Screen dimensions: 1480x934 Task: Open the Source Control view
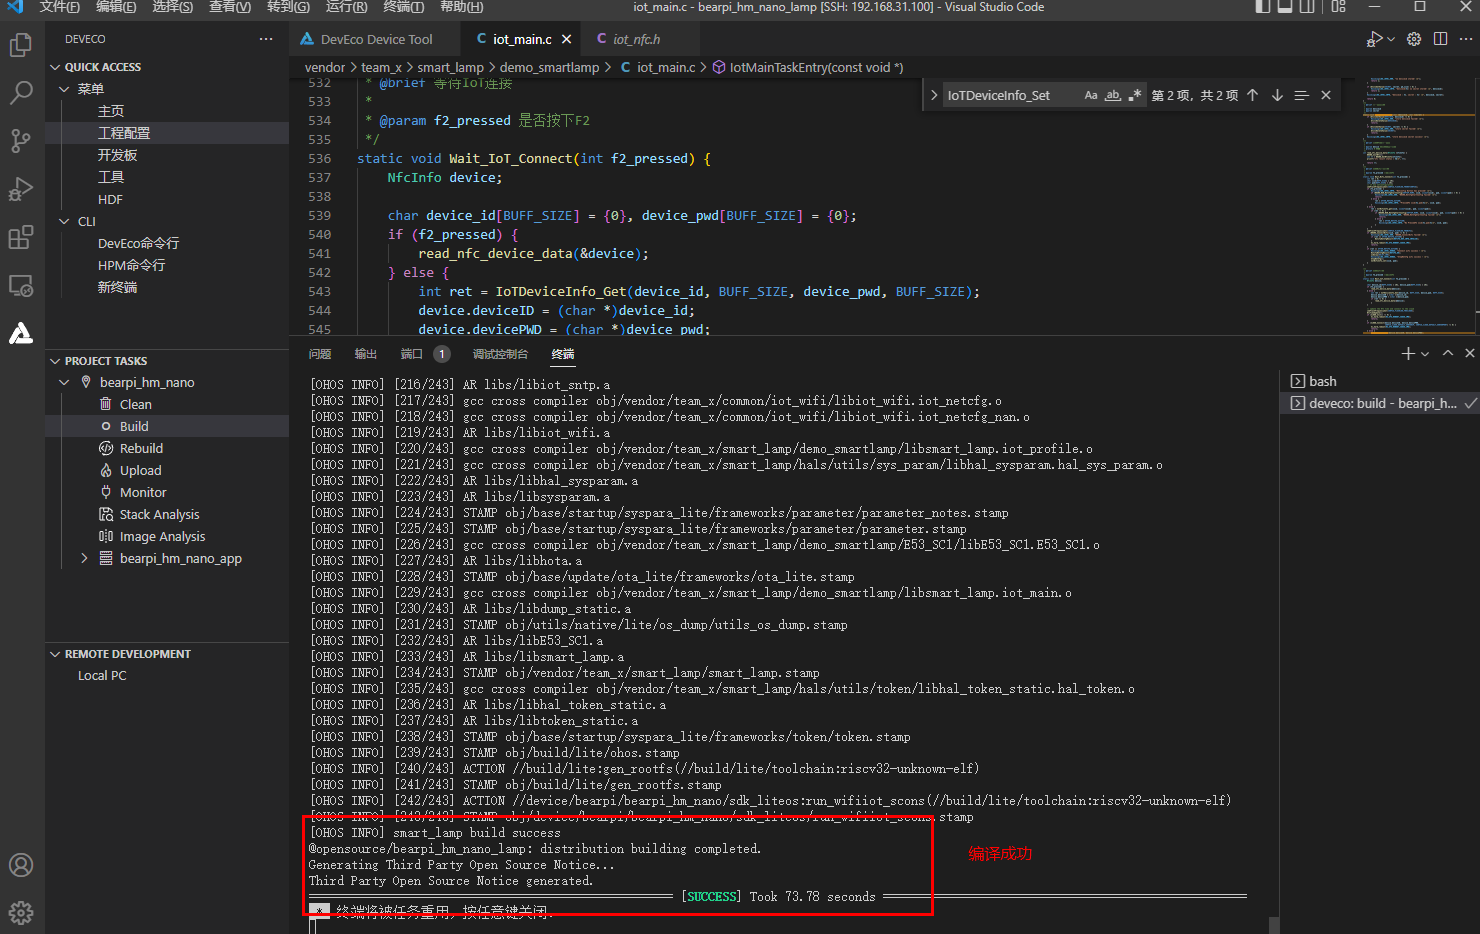(21, 141)
